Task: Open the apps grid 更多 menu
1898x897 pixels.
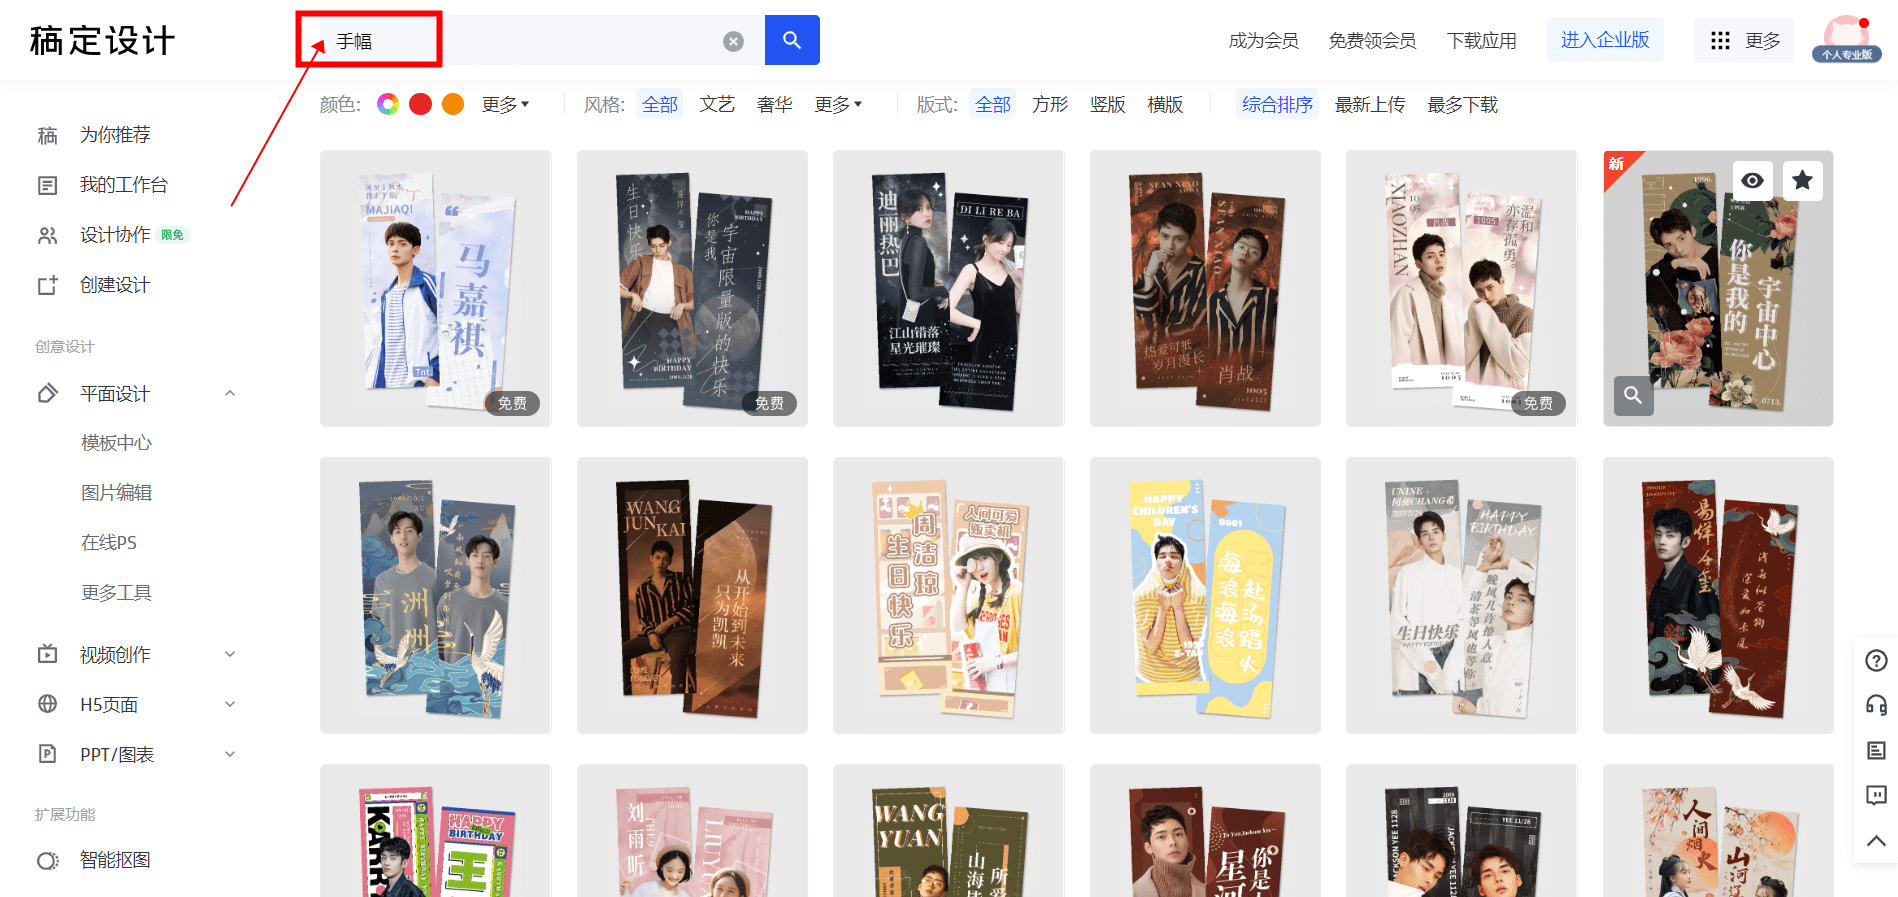Action: point(1744,41)
